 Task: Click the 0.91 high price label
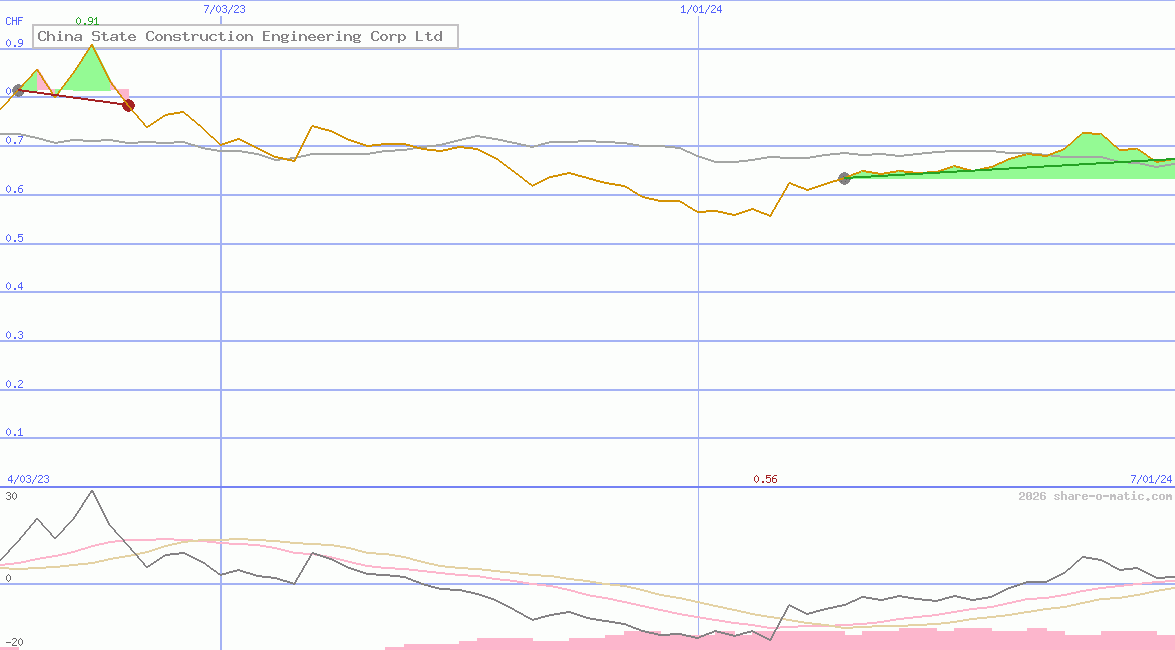[x=87, y=21]
